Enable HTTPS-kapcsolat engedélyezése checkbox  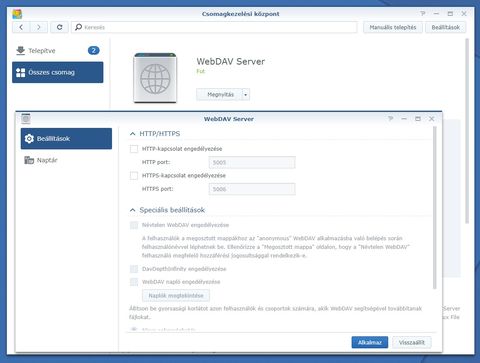[134, 176]
